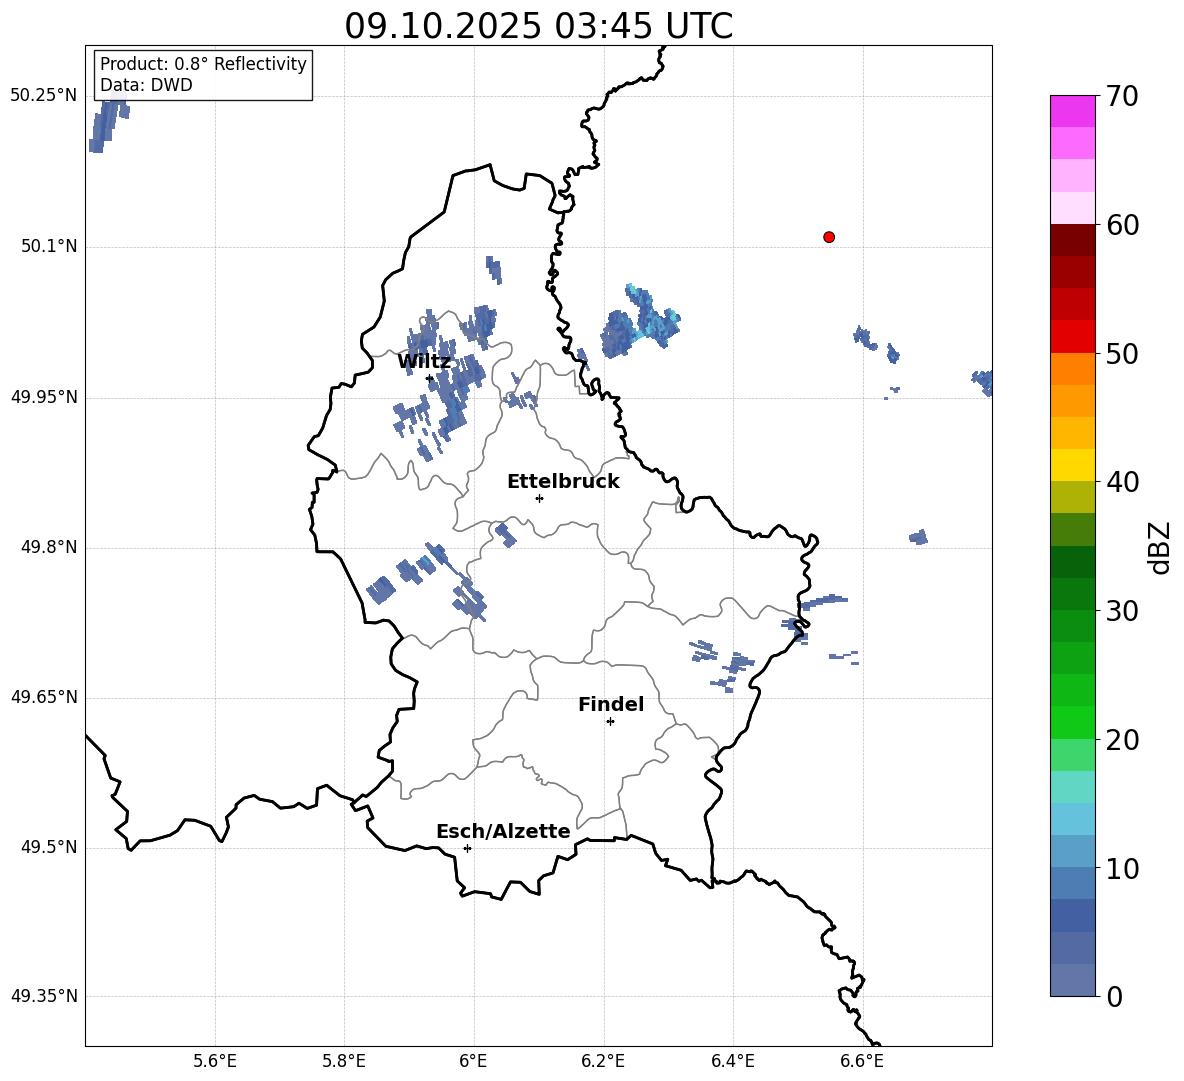The image size is (1184, 1081).
Task: Click the 5.8°E longitude label
Action: [x=344, y=1061]
